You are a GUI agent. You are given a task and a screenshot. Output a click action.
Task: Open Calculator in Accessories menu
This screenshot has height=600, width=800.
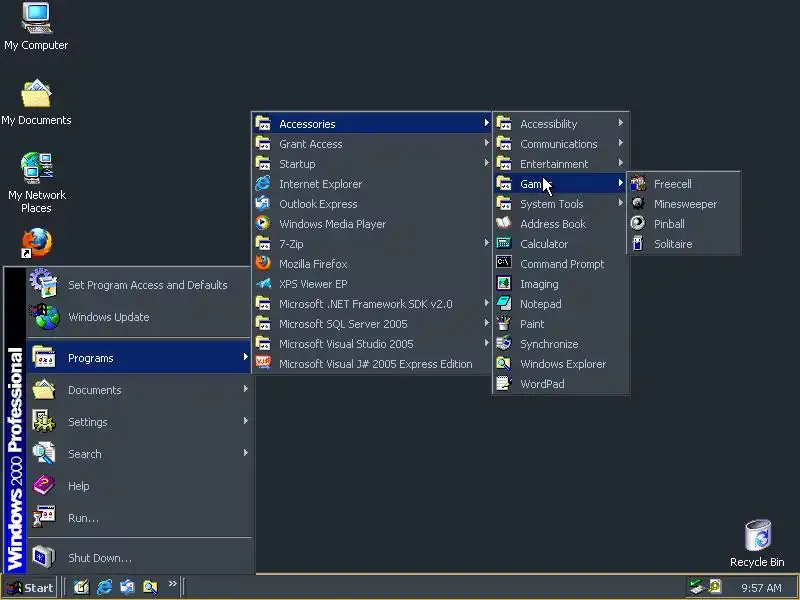[560, 244]
